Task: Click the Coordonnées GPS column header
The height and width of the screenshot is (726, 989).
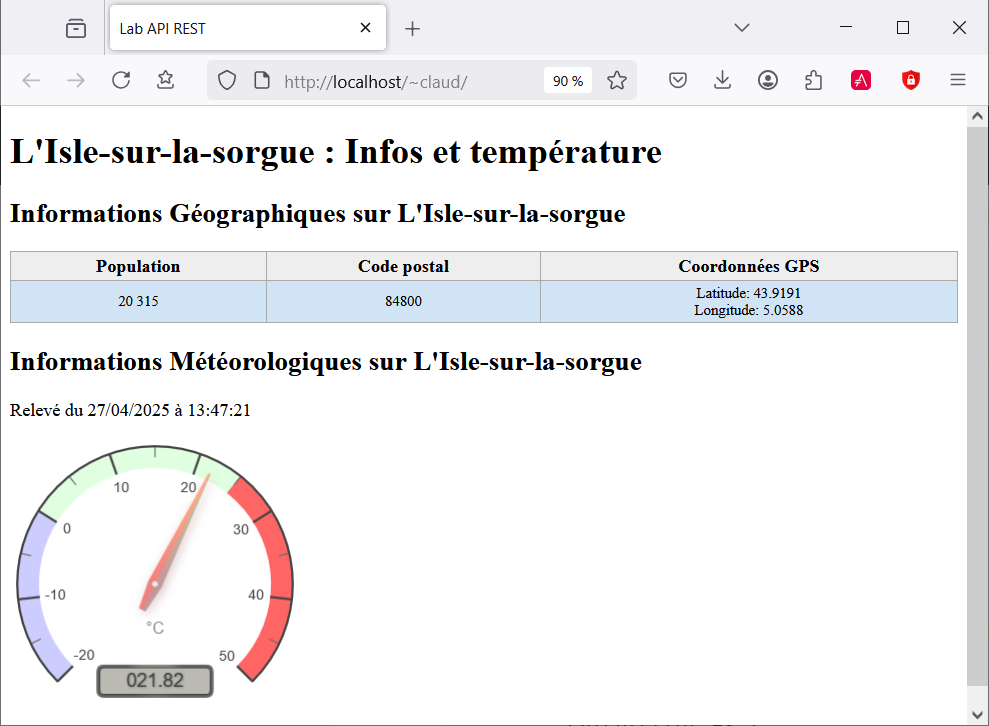Action: pos(749,266)
